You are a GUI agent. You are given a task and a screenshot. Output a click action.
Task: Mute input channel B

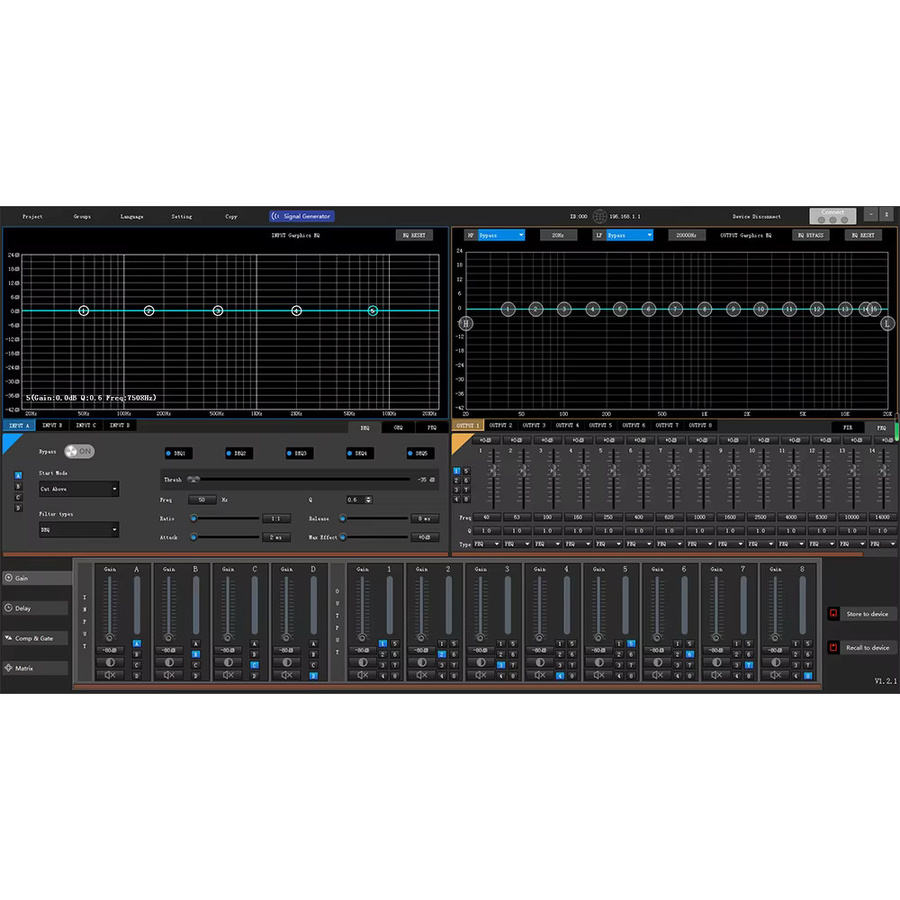pos(169,676)
